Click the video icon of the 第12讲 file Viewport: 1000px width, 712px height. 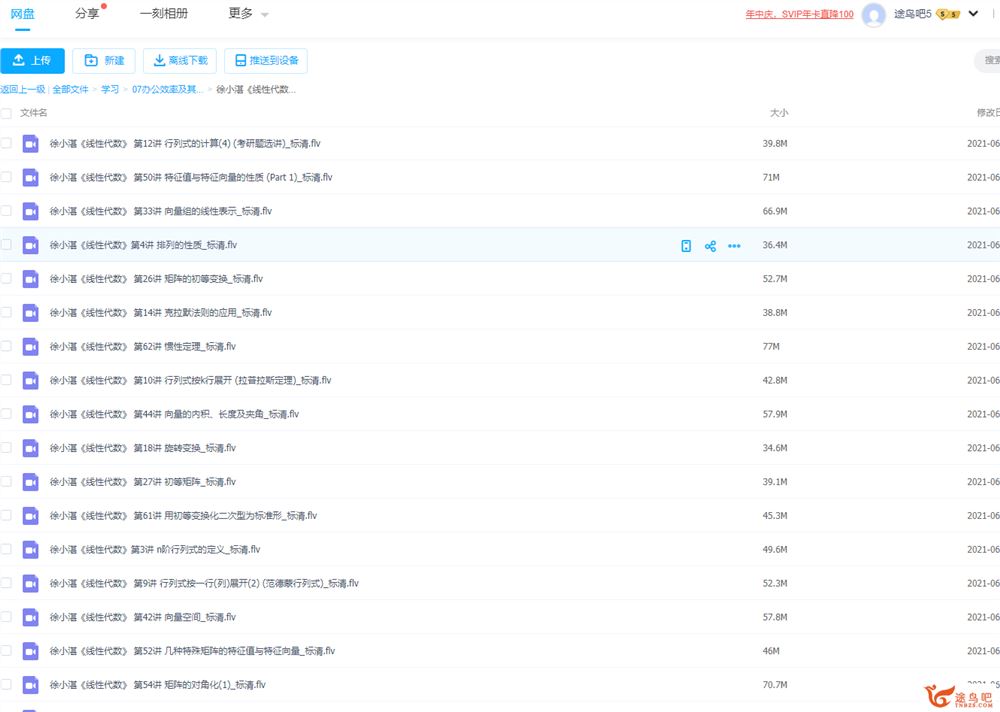(x=31, y=144)
